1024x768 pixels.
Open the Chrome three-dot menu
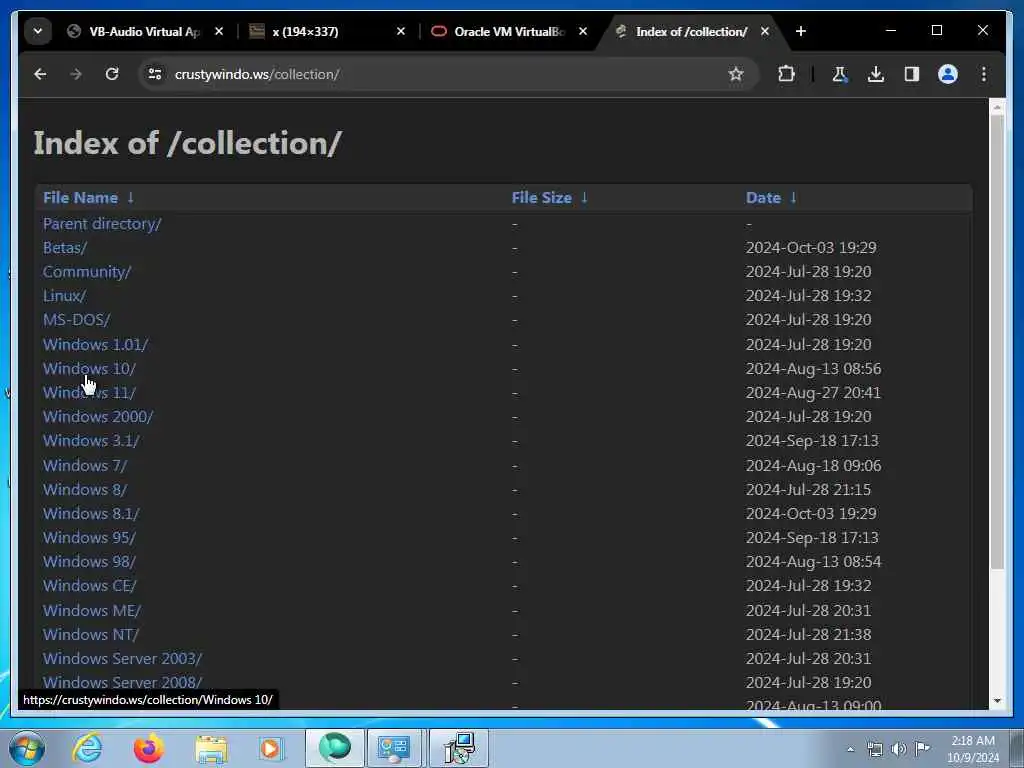pyautogui.click(x=984, y=74)
